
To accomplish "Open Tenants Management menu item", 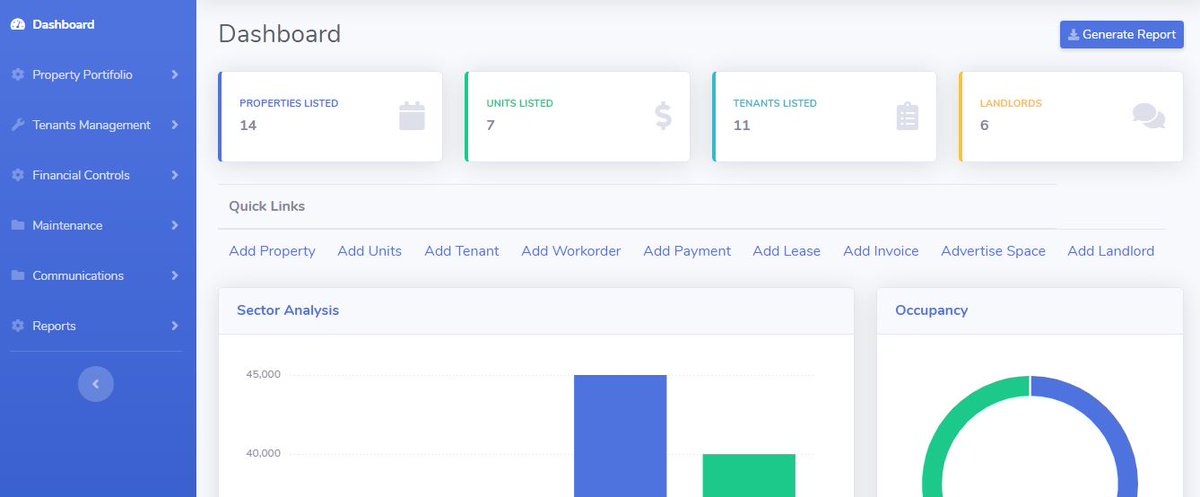I will [96, 125].
